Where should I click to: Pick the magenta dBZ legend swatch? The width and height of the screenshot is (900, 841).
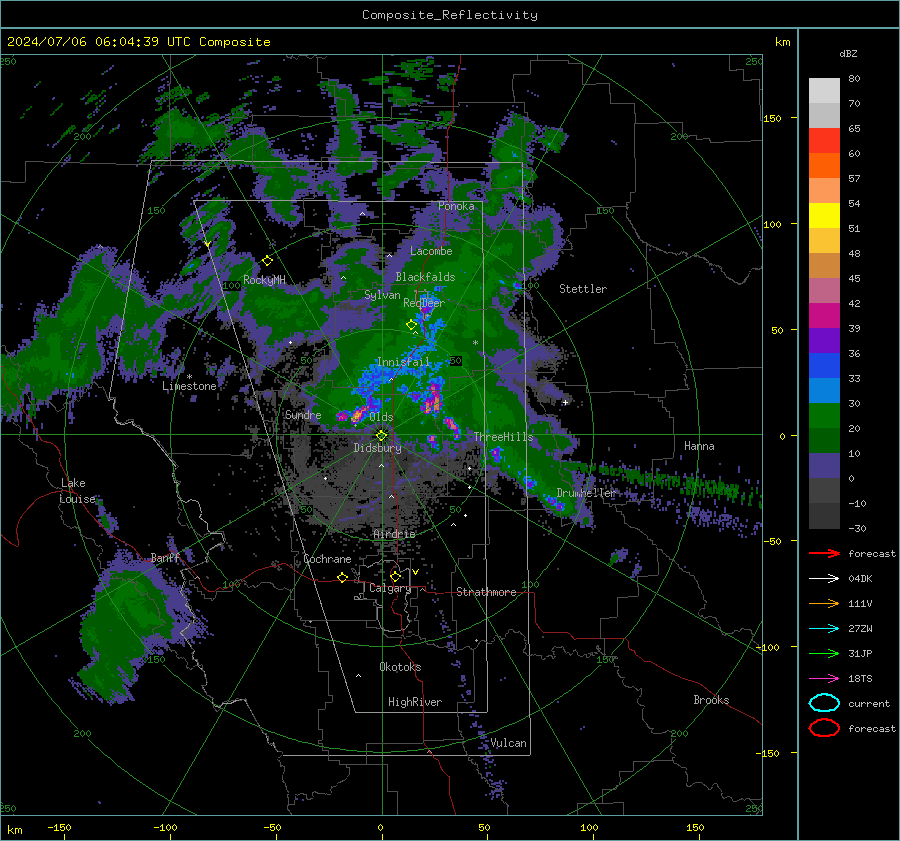point(824,315)
